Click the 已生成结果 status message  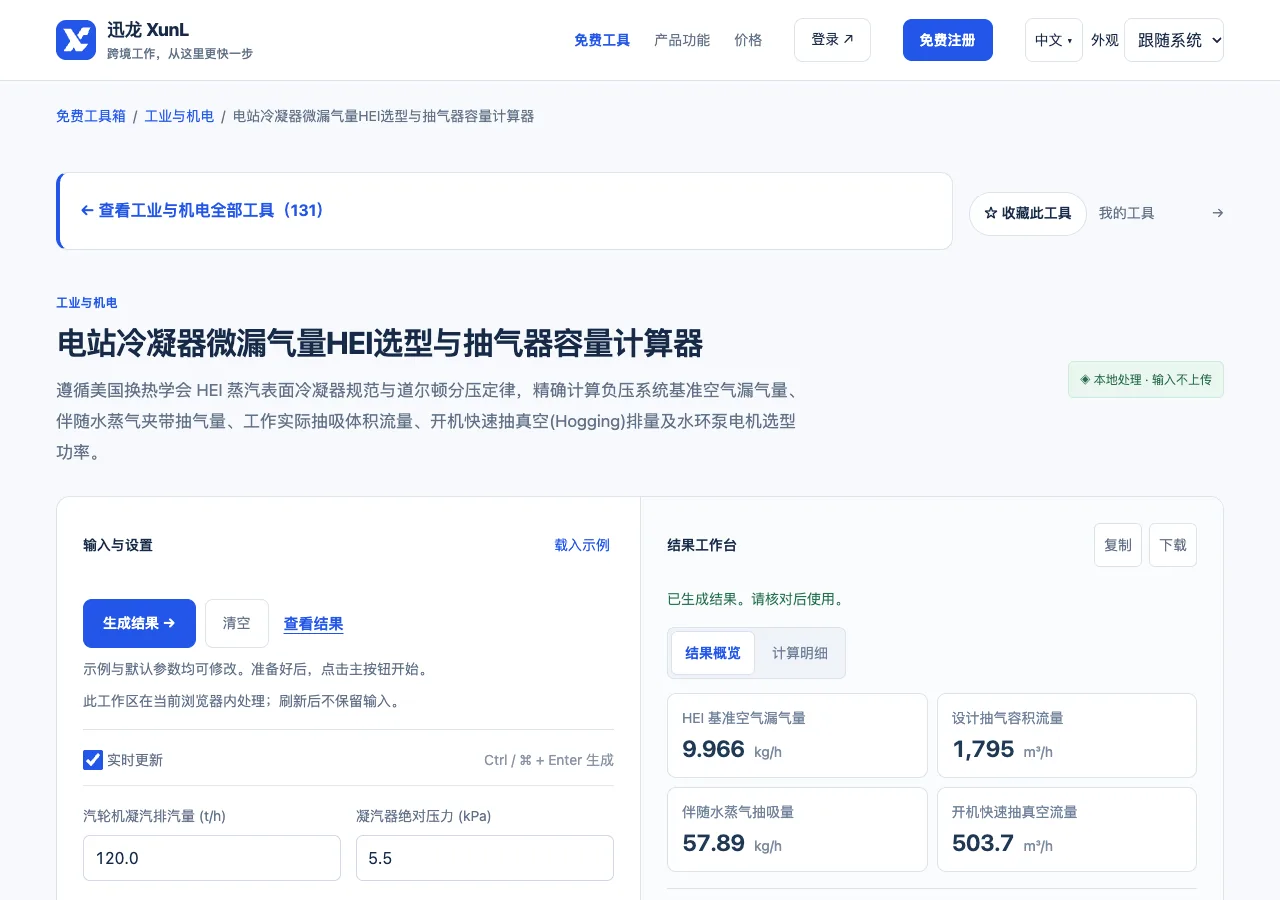point(757,599)
